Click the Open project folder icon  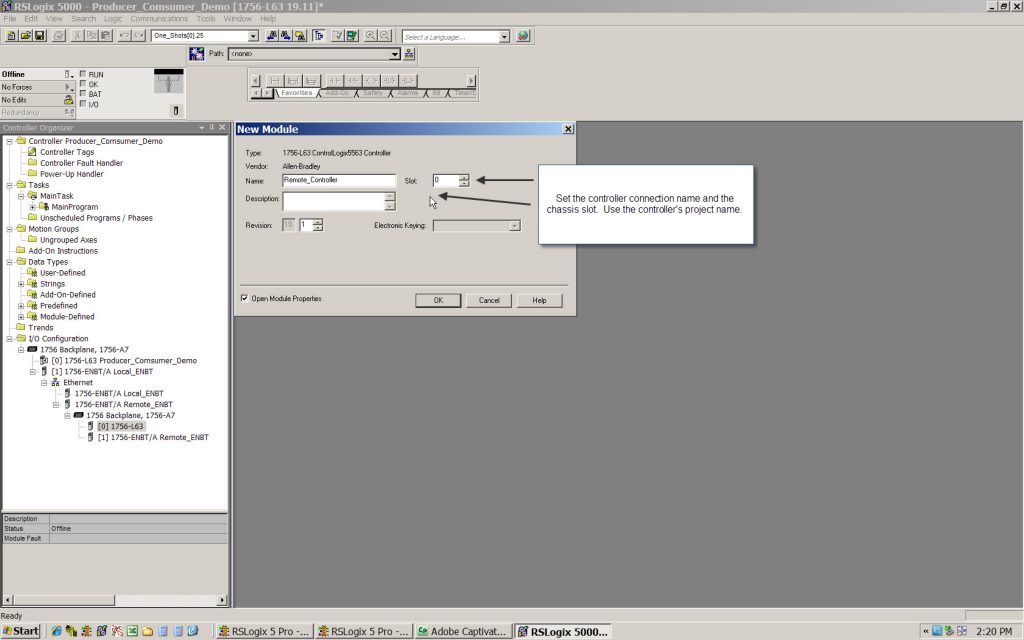25,36
